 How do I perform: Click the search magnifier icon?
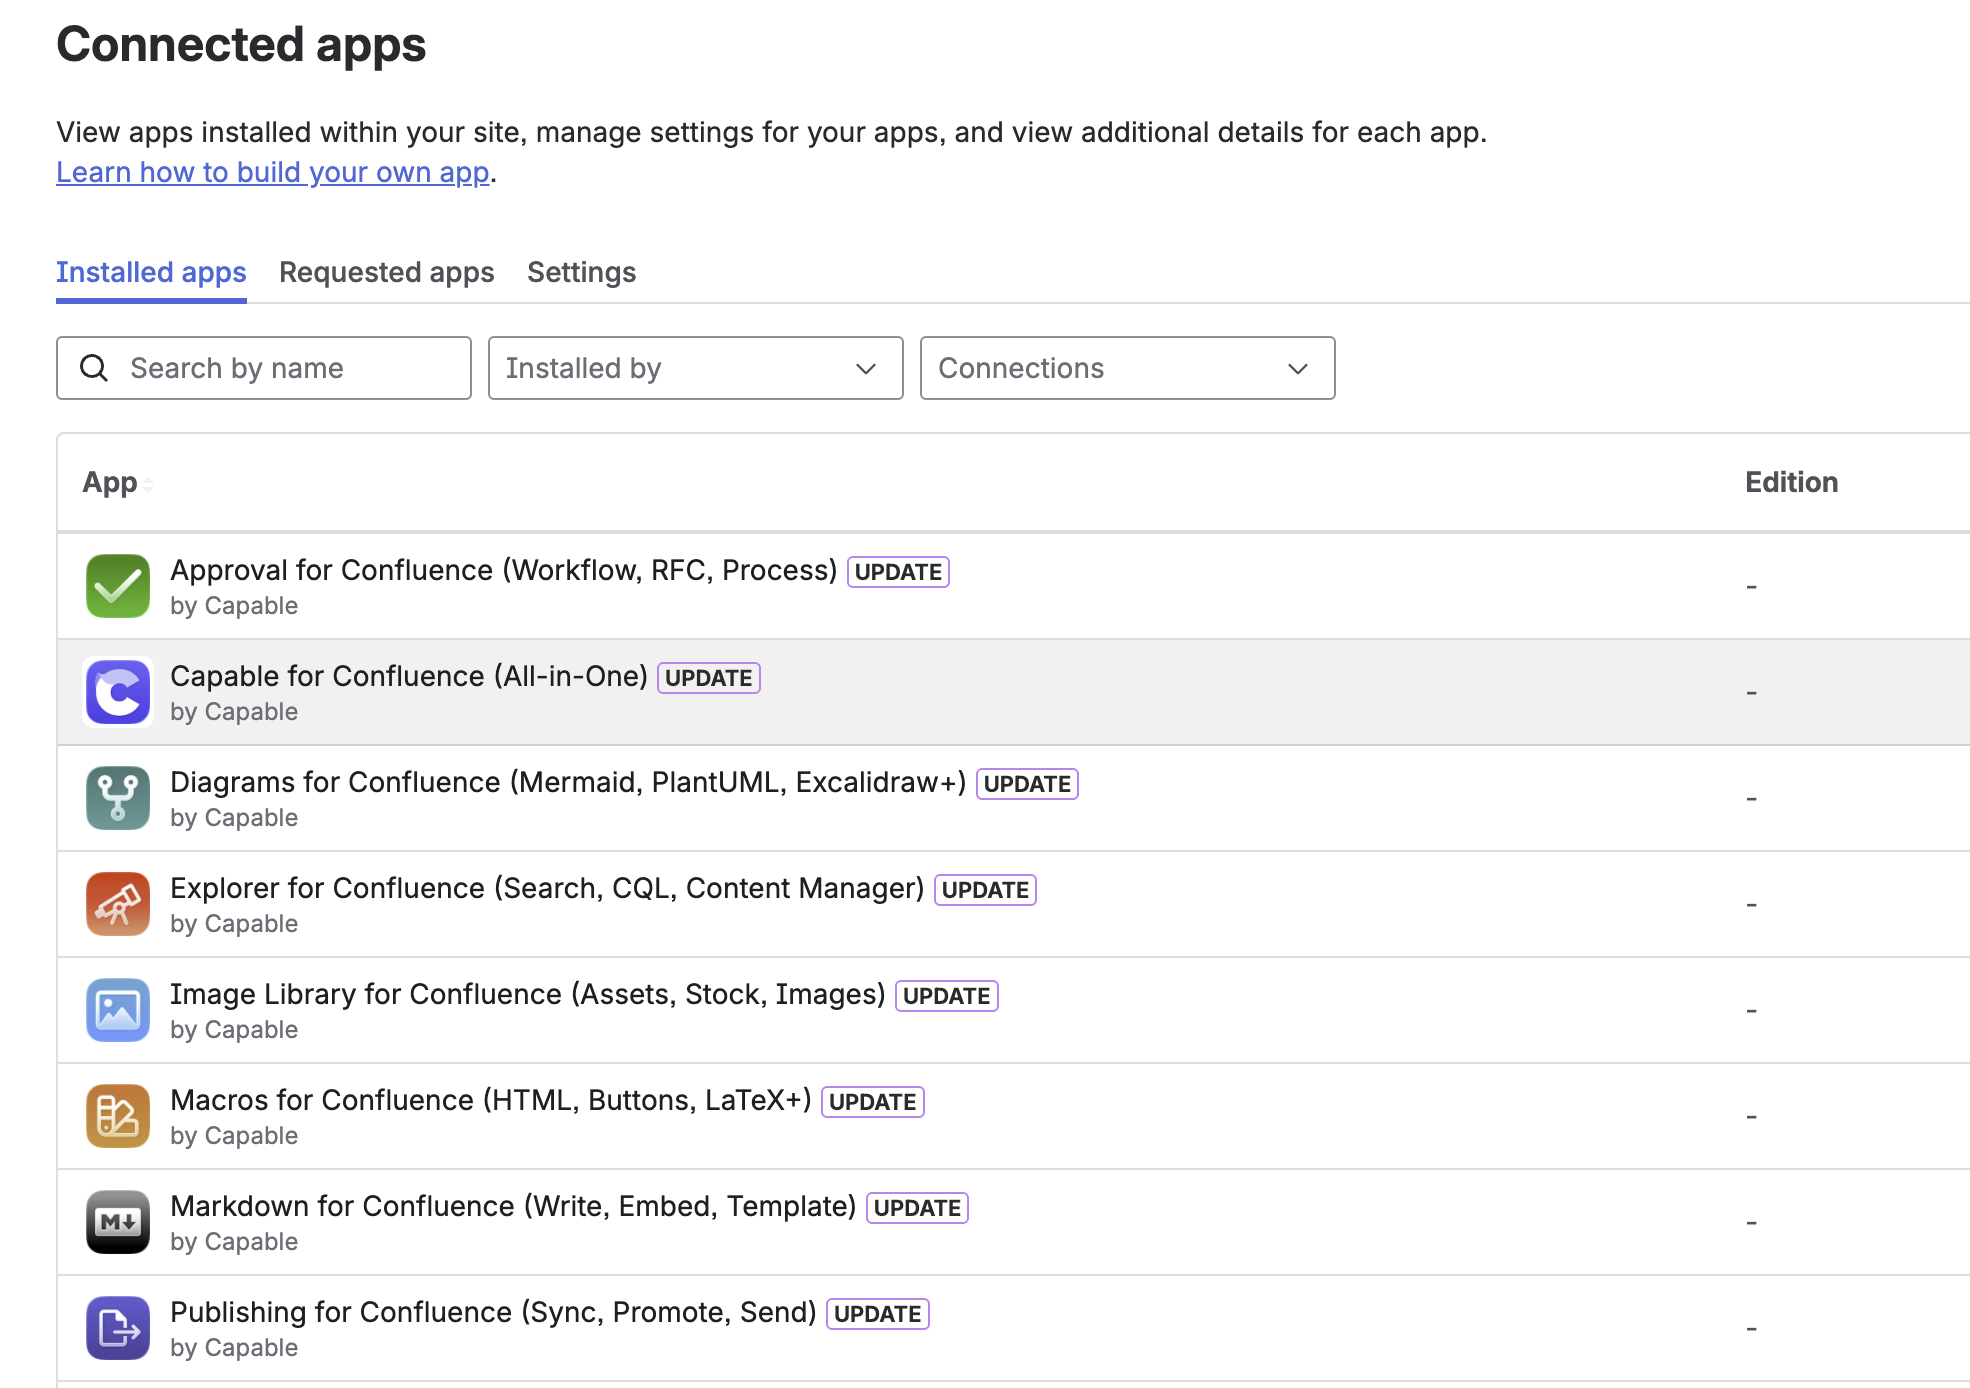pos(94,368)
